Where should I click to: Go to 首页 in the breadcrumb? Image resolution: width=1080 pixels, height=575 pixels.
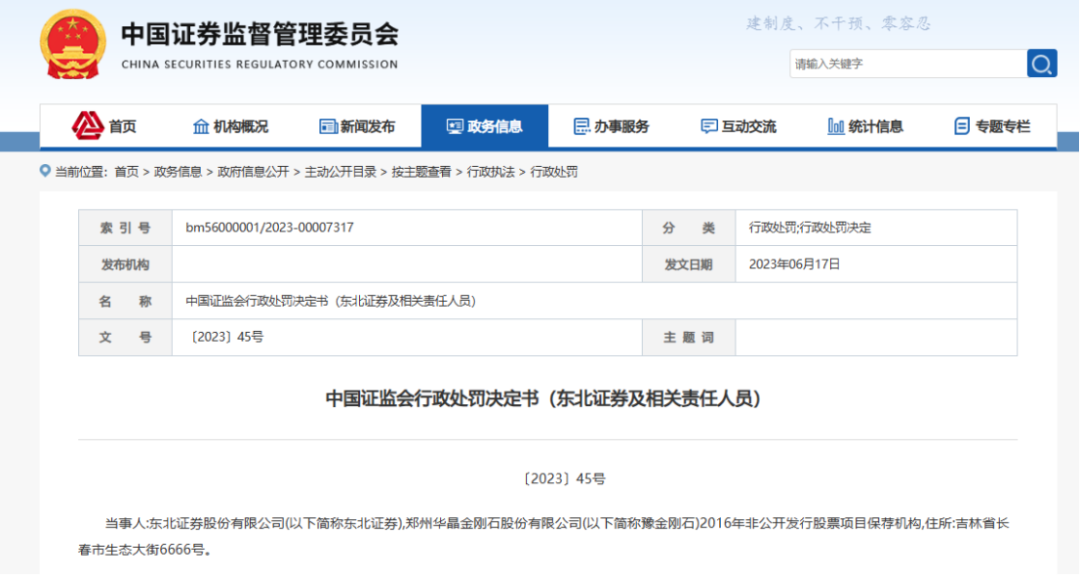[126, 172]
